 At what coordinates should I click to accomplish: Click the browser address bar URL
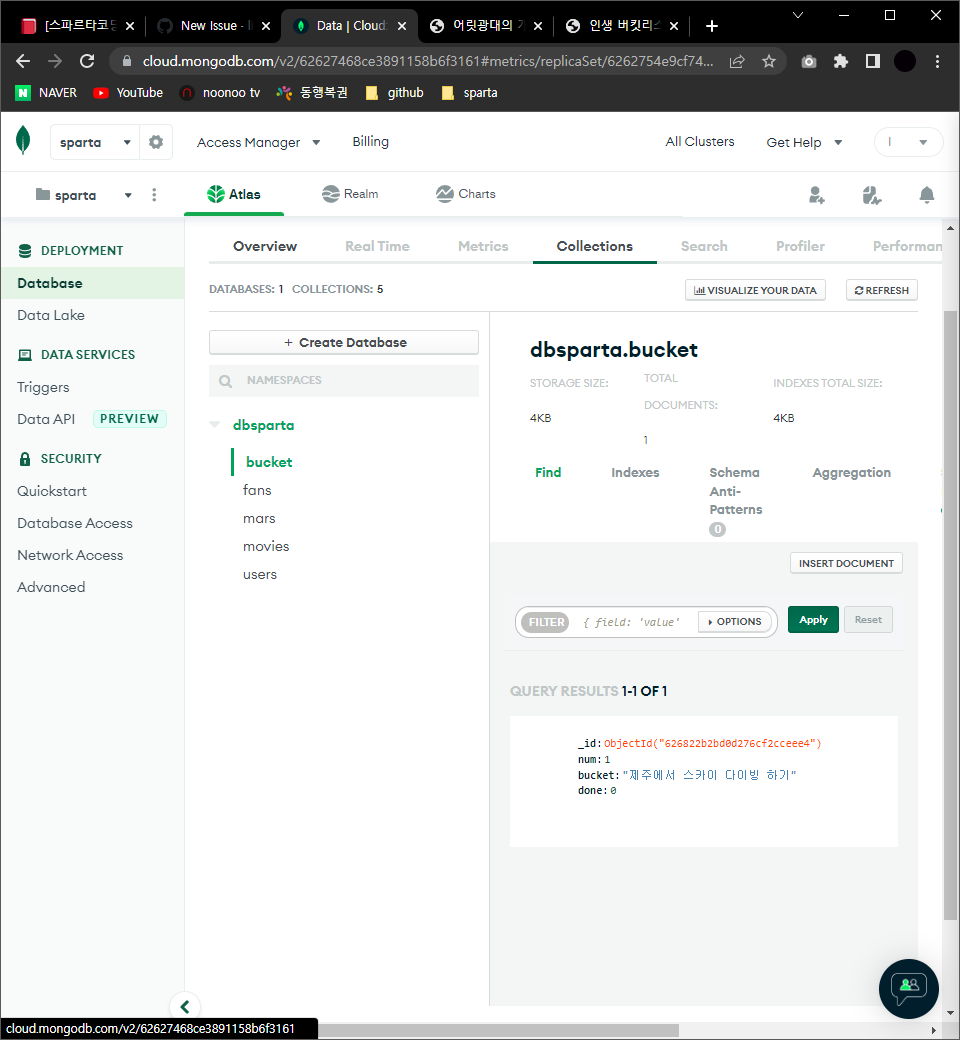tap(428, 62)
